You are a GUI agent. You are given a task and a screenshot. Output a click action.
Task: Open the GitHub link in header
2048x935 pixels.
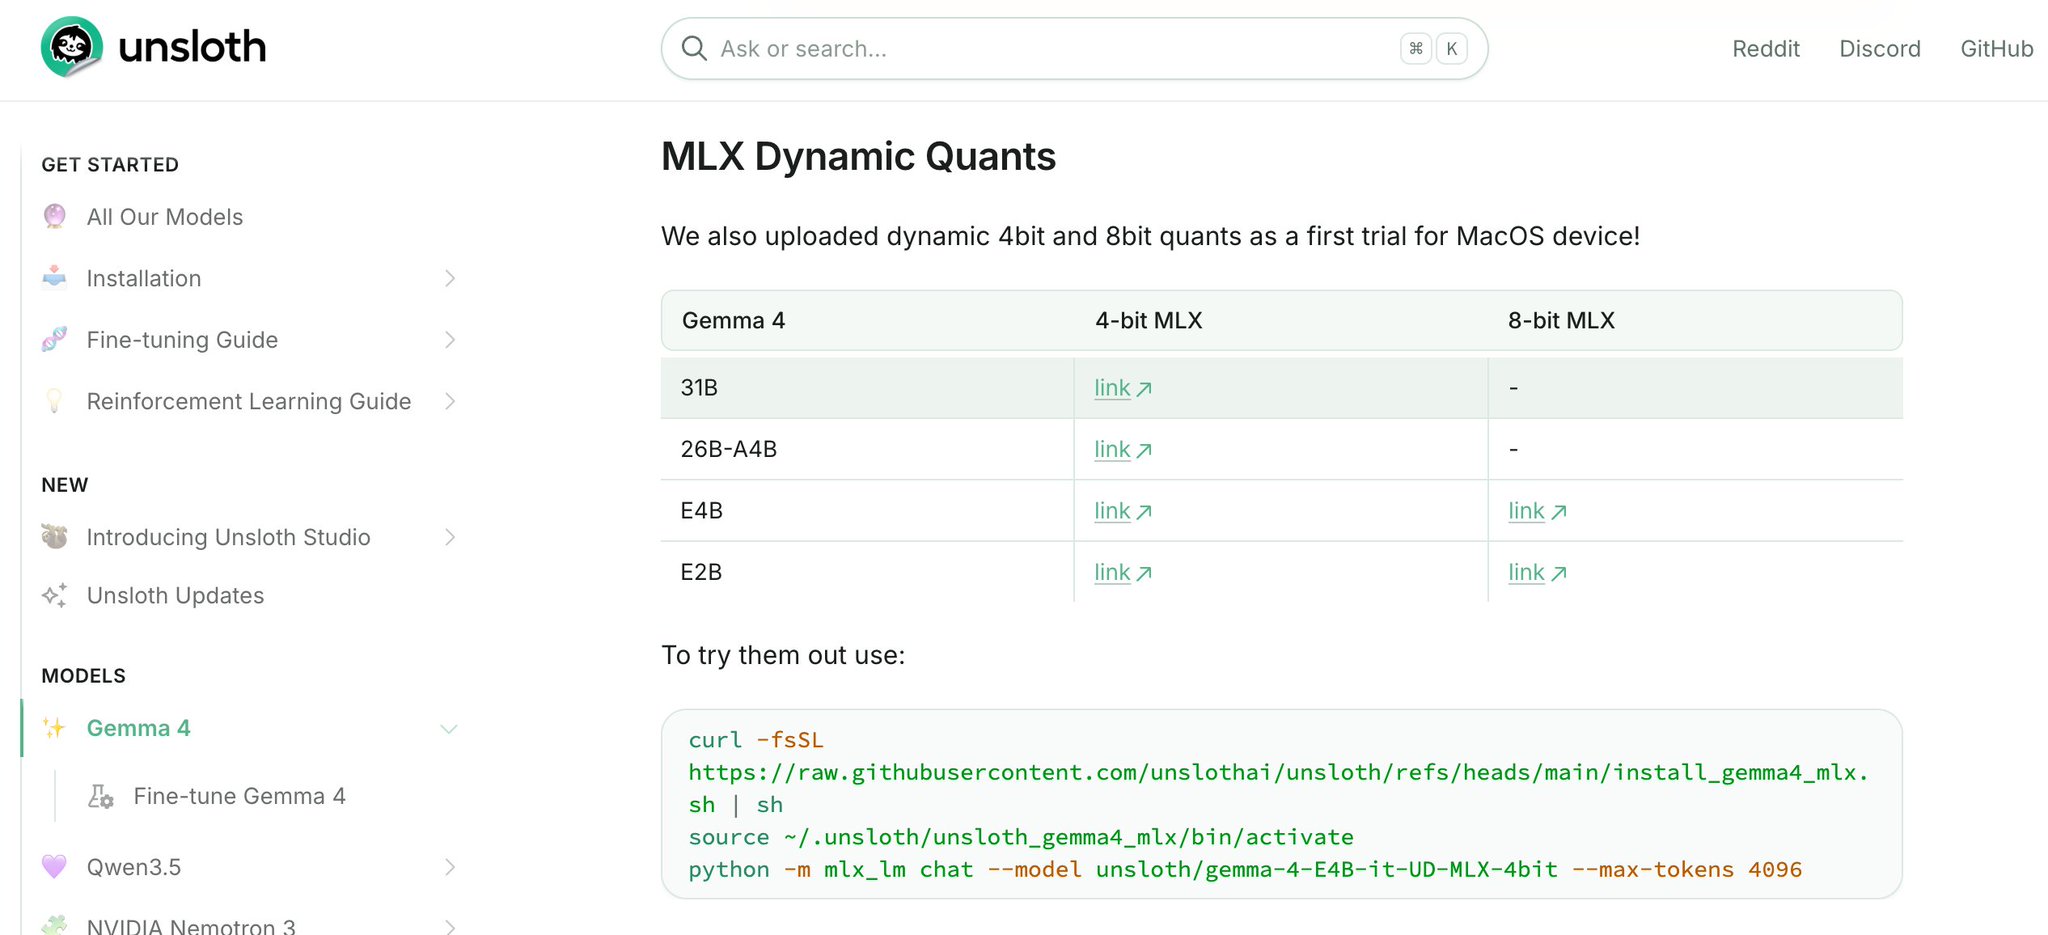click(x=1997, y=48)
